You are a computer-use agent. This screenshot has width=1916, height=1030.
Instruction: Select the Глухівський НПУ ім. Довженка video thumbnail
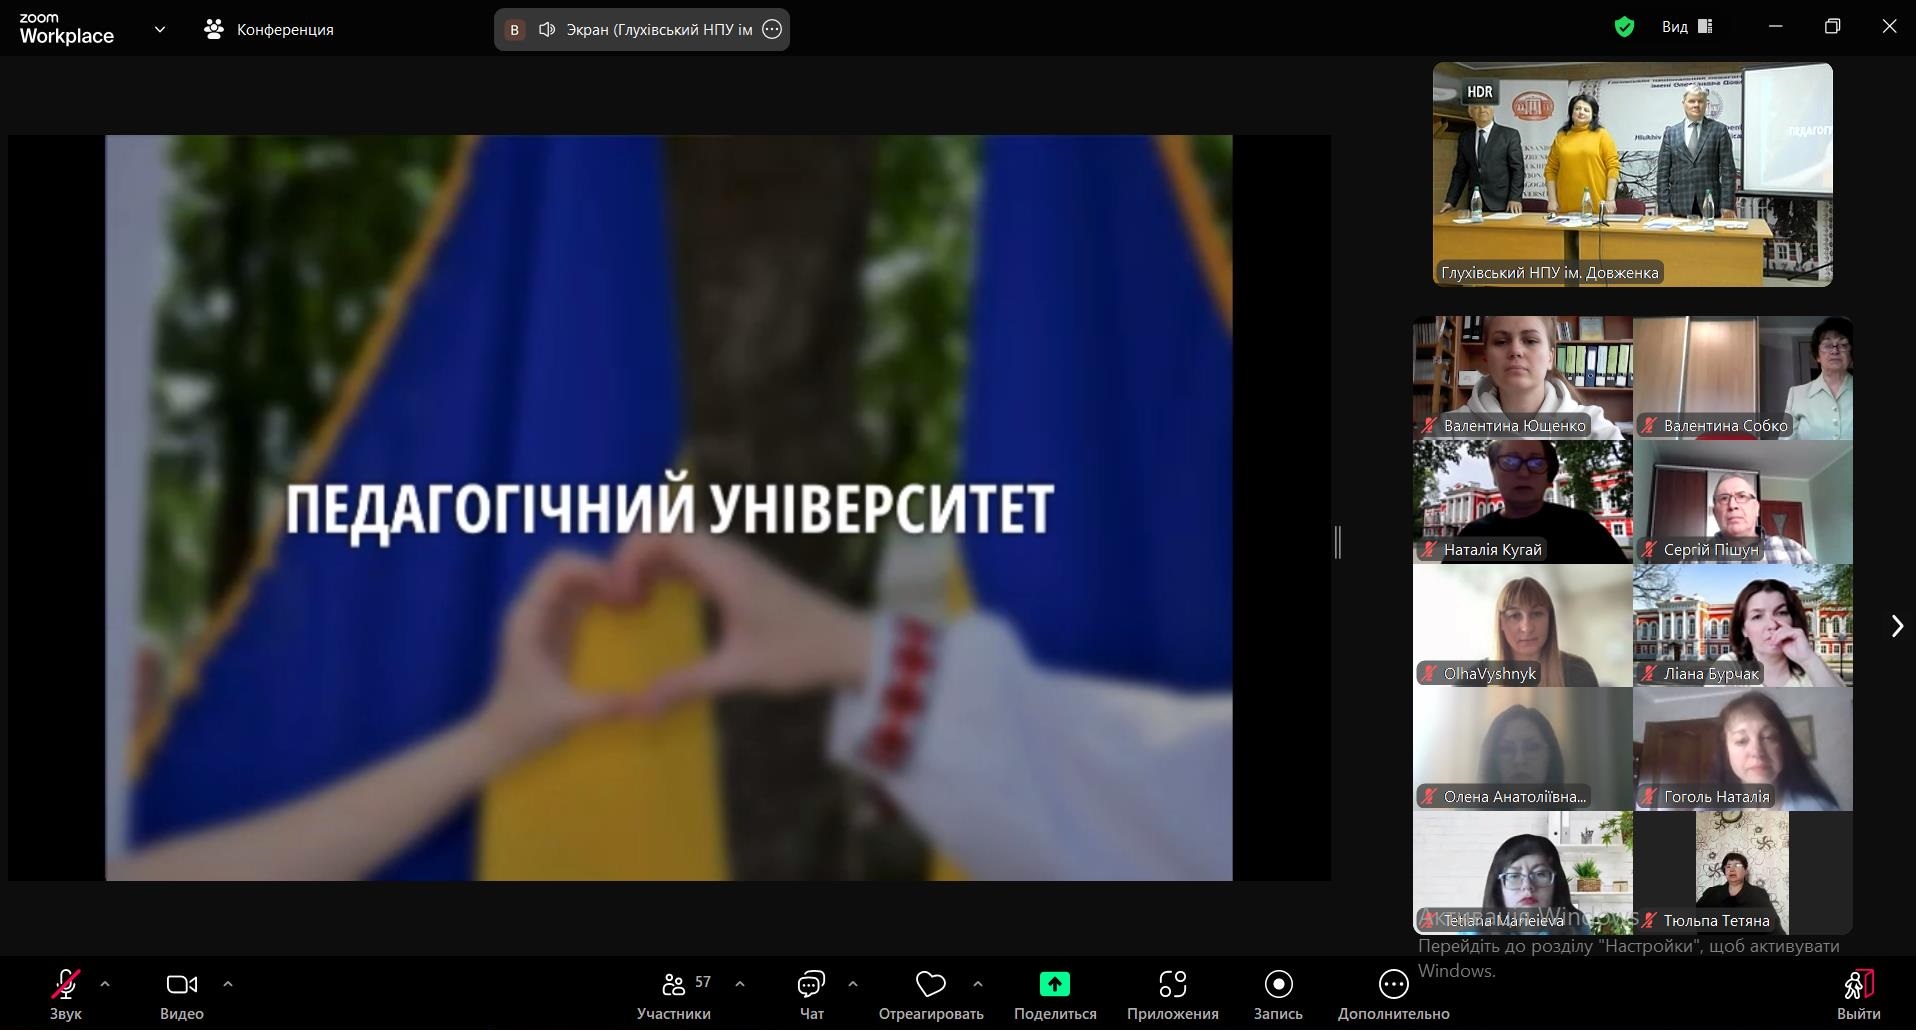point(1632,175)
